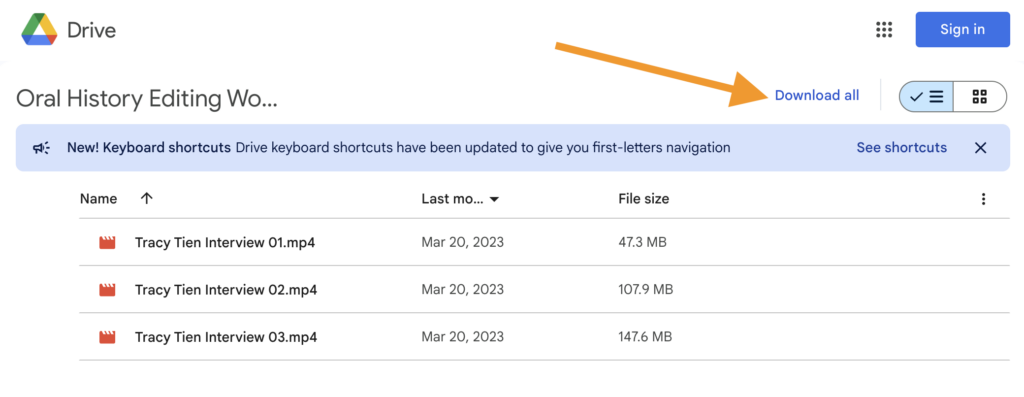The image size is (1024, 397).
Task: Switch to list layout view
Action: pos(927,97)
